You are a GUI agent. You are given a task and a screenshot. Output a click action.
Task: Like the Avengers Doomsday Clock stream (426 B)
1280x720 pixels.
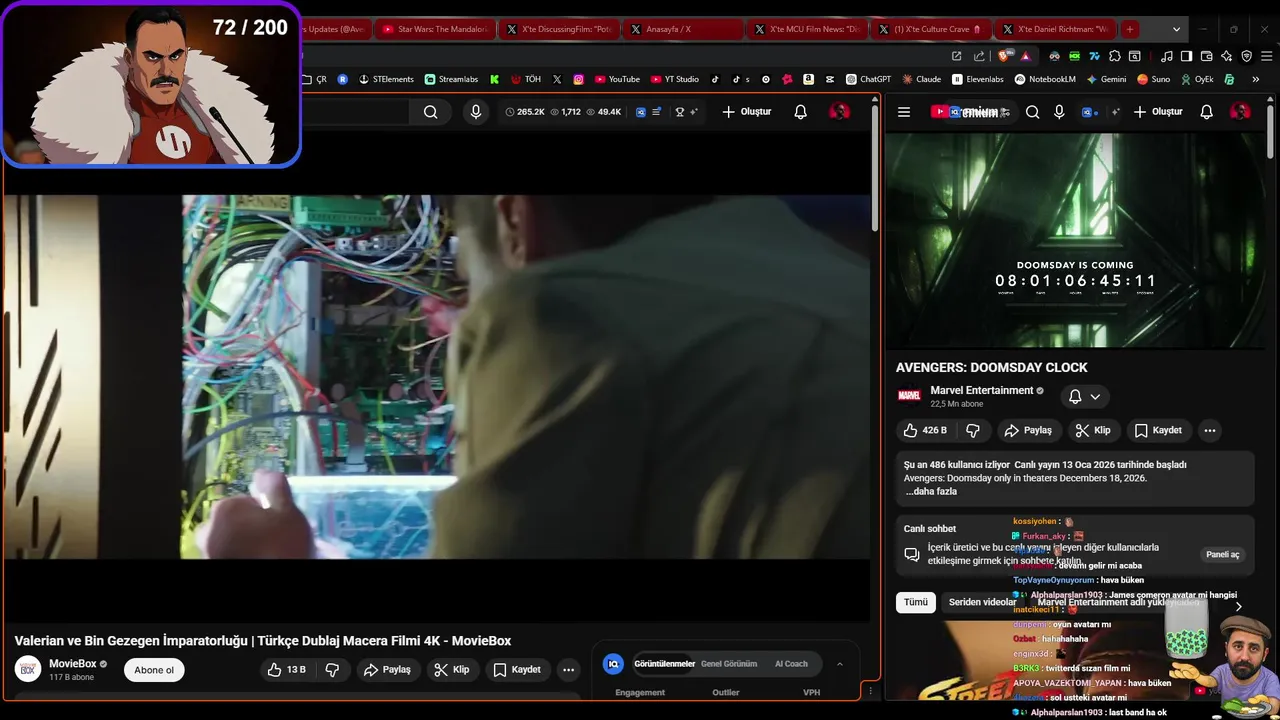click(x=925, y=430)
